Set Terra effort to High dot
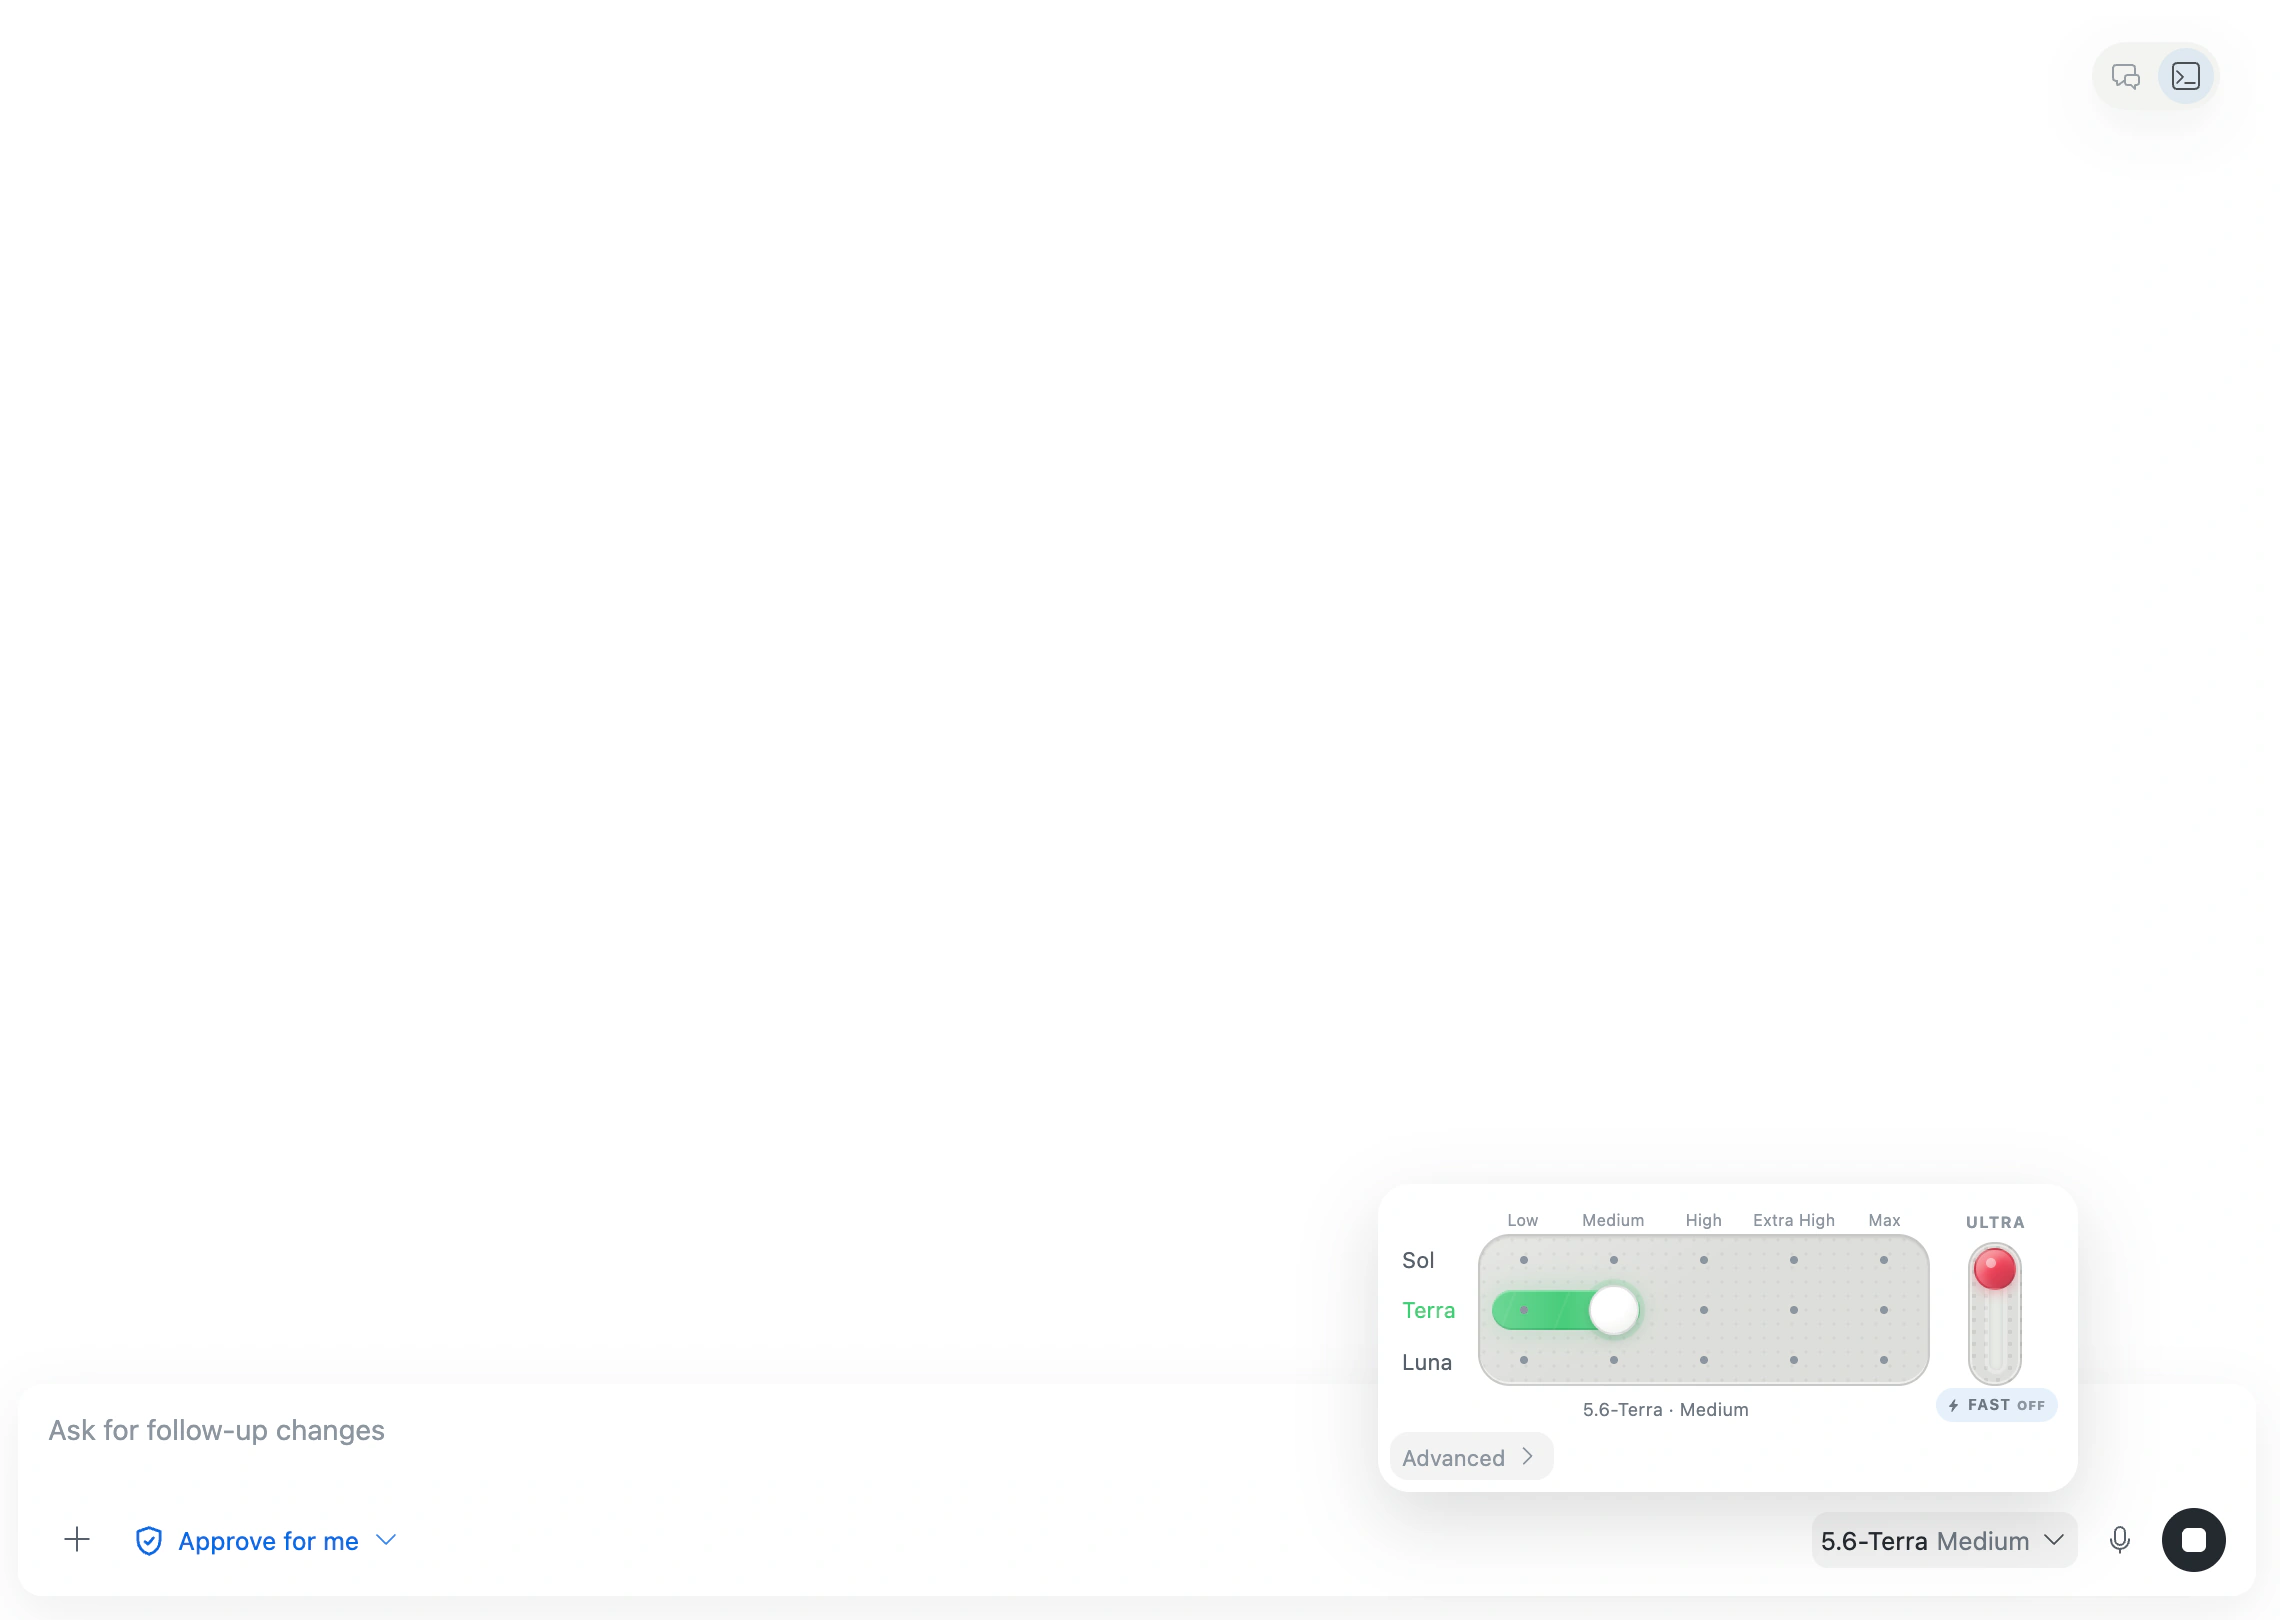Image resolution: width=2280 pixels, height=1620 pixels. [x=1704, y=1310]
